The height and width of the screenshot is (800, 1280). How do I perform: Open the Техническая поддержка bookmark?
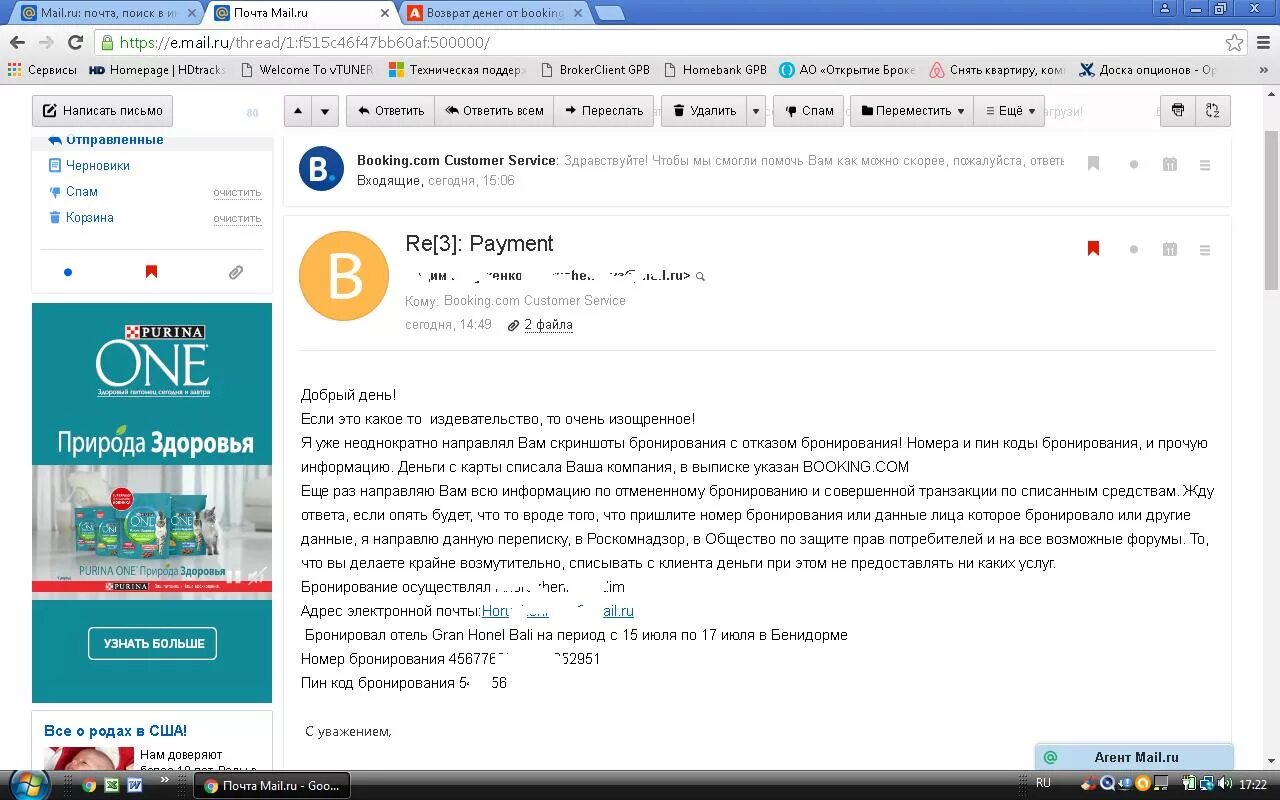click(x=457, y=70)
